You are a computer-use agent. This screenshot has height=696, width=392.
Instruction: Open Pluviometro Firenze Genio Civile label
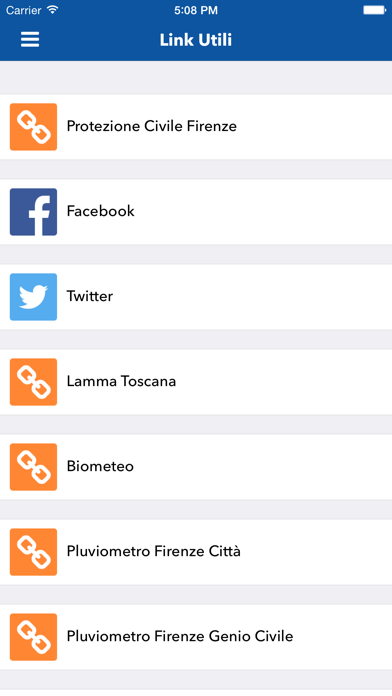(x=180, y=637)
